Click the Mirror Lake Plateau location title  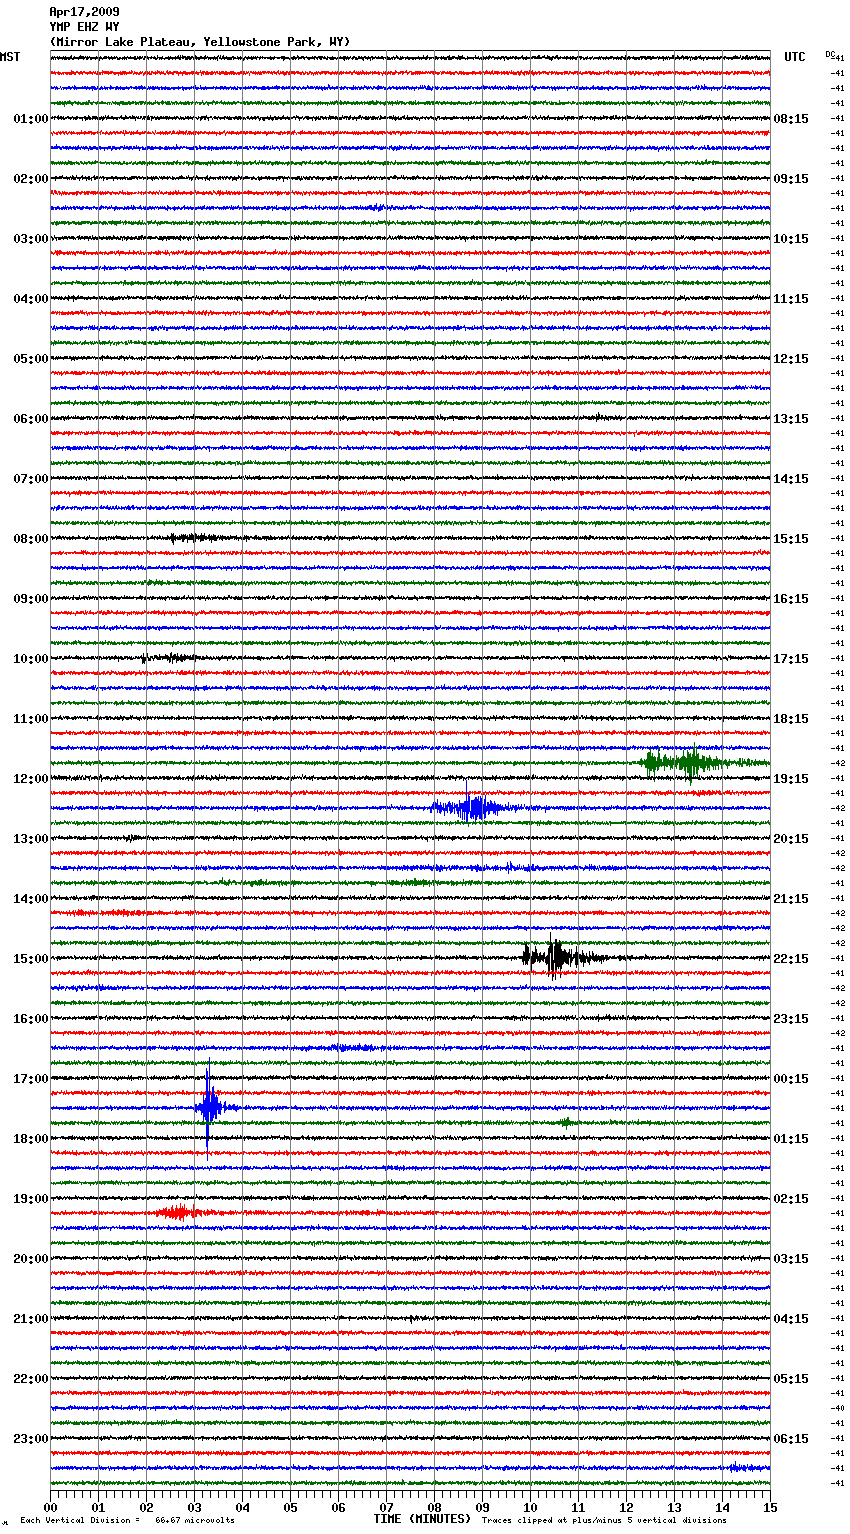click(x=200, y=42)
